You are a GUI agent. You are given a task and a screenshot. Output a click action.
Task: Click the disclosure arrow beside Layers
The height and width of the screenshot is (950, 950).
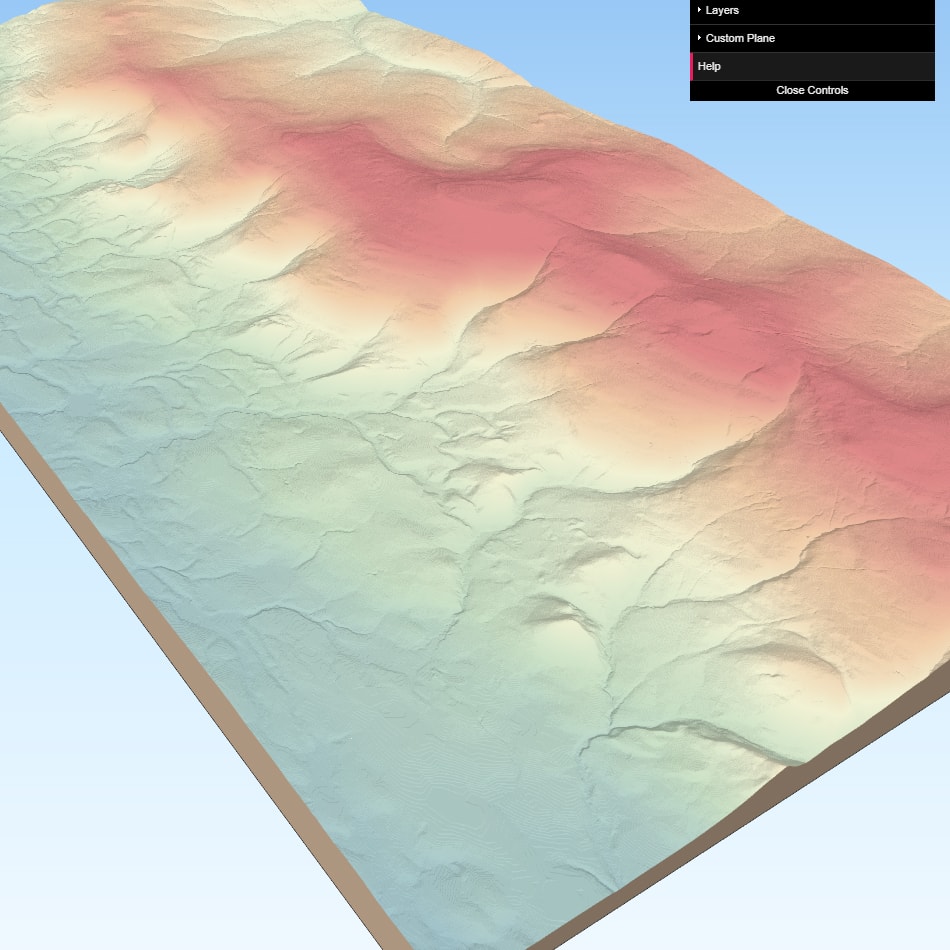(x=699, y=10)
